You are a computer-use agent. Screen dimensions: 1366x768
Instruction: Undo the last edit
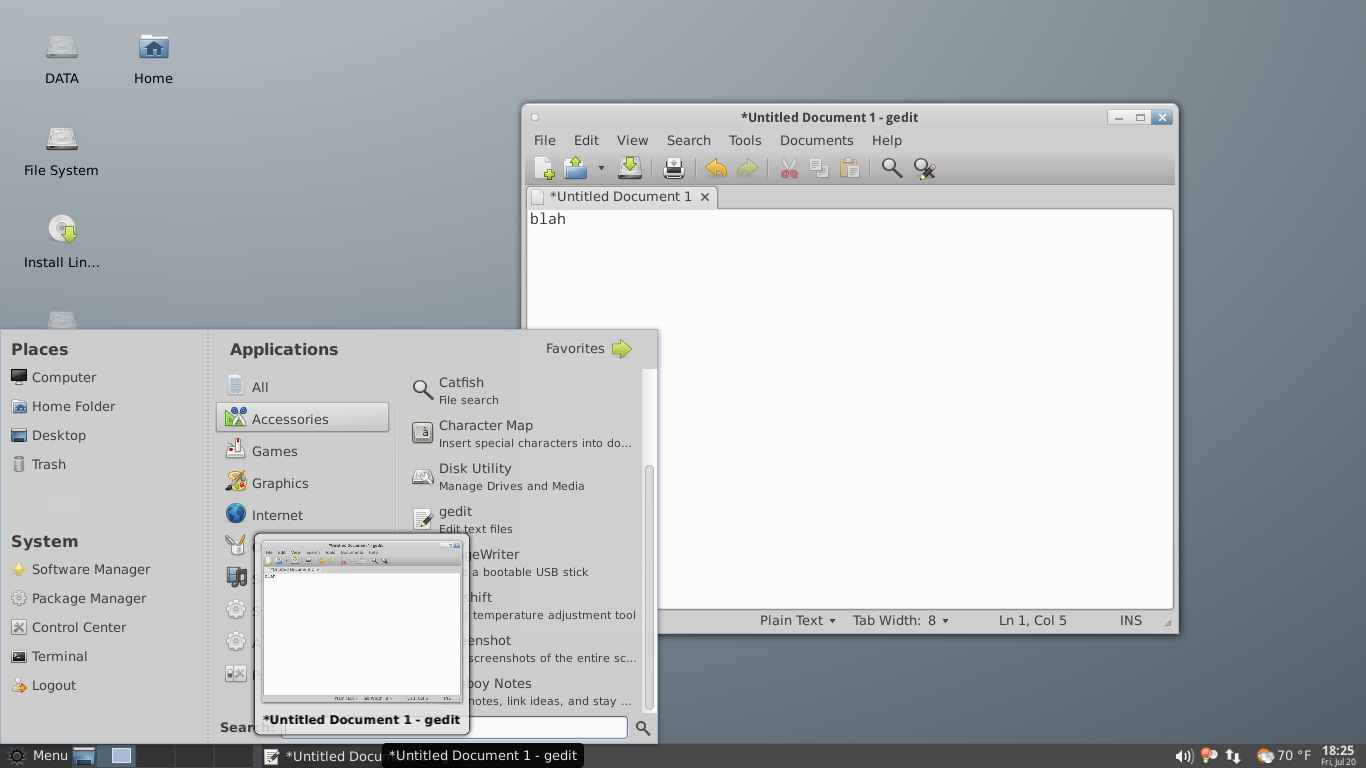(717, 168)
